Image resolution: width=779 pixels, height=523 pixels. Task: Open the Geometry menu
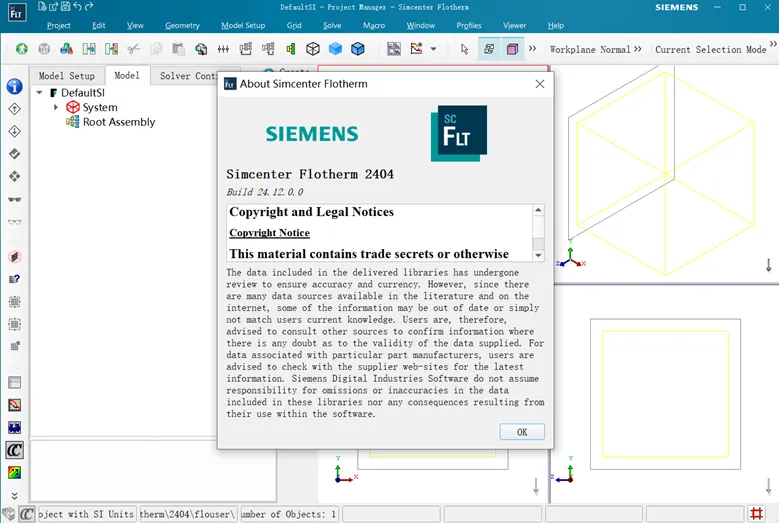pyautogui.click(x=182, y=25)
